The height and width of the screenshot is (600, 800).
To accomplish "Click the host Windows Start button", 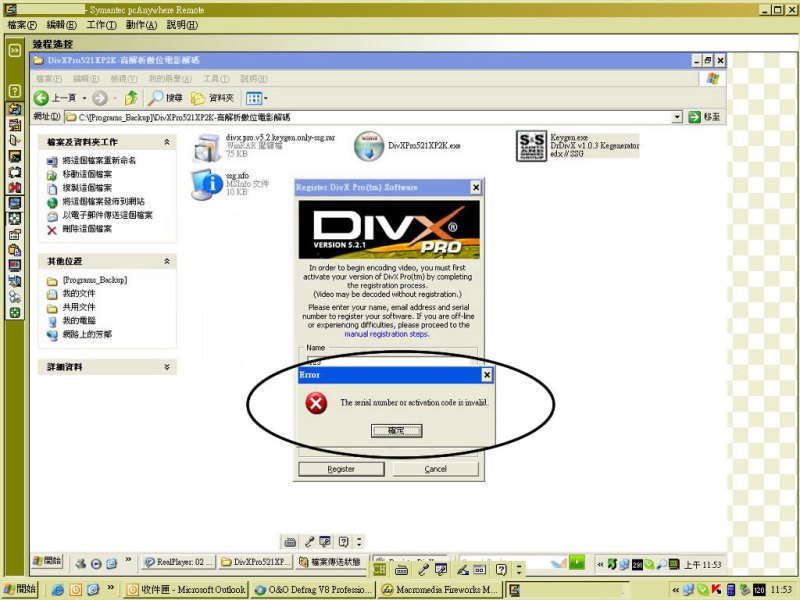I will click(20, 589).
